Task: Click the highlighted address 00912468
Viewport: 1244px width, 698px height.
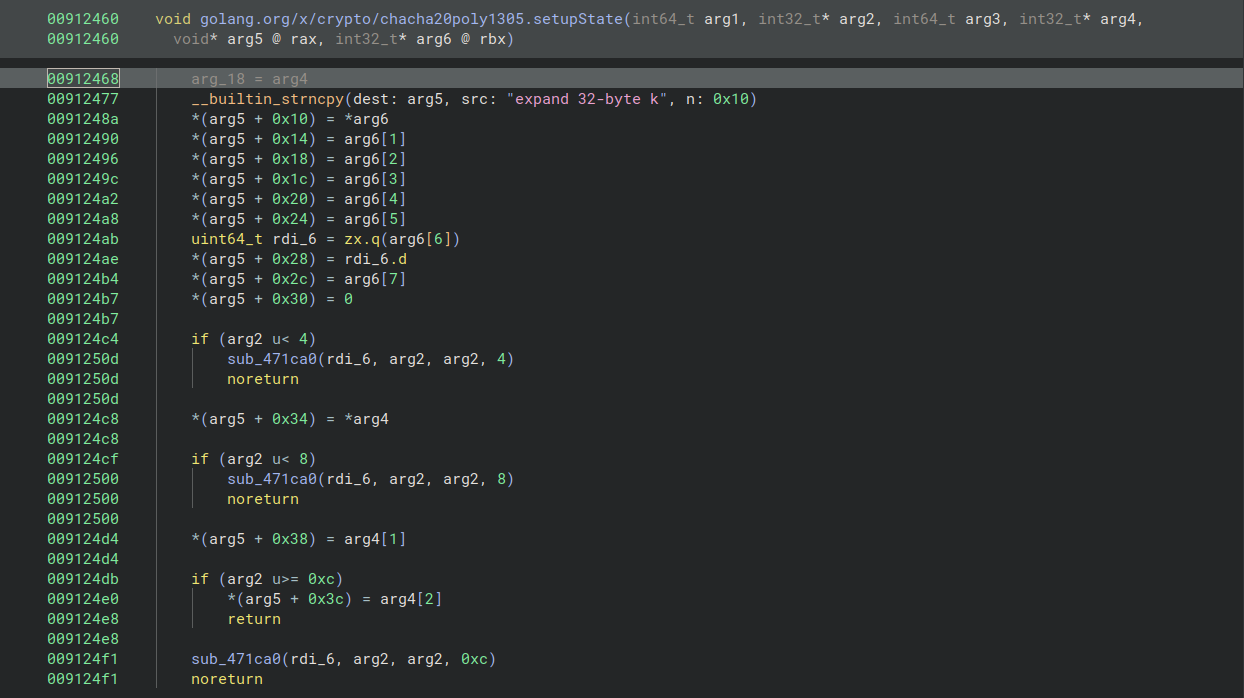Action: (x=82, y=79)
